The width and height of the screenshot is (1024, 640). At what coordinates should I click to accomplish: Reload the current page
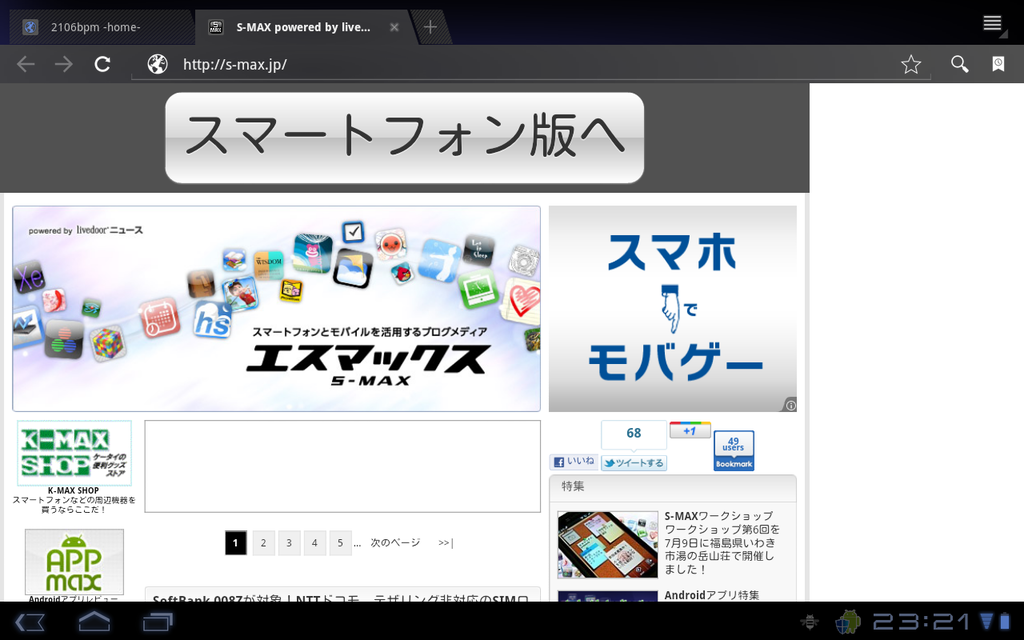tap(103, 64)
